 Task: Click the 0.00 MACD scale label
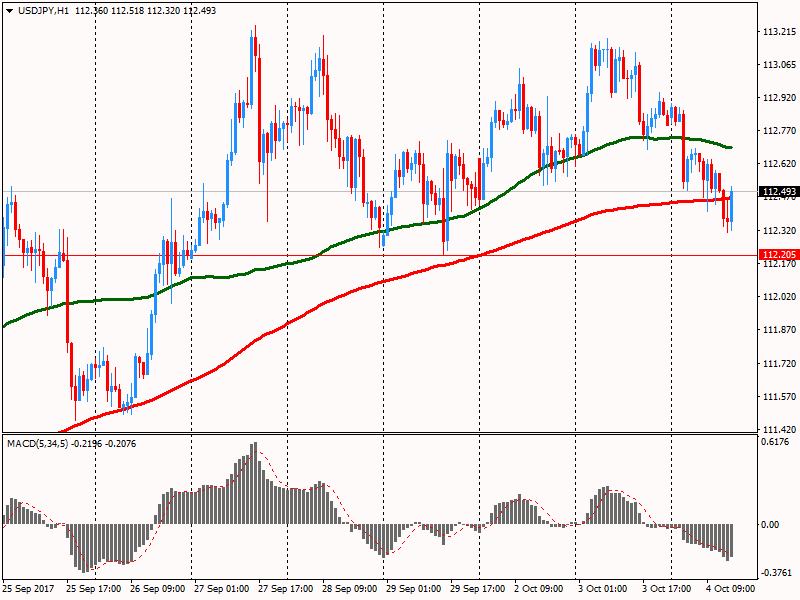pos(770,524)
